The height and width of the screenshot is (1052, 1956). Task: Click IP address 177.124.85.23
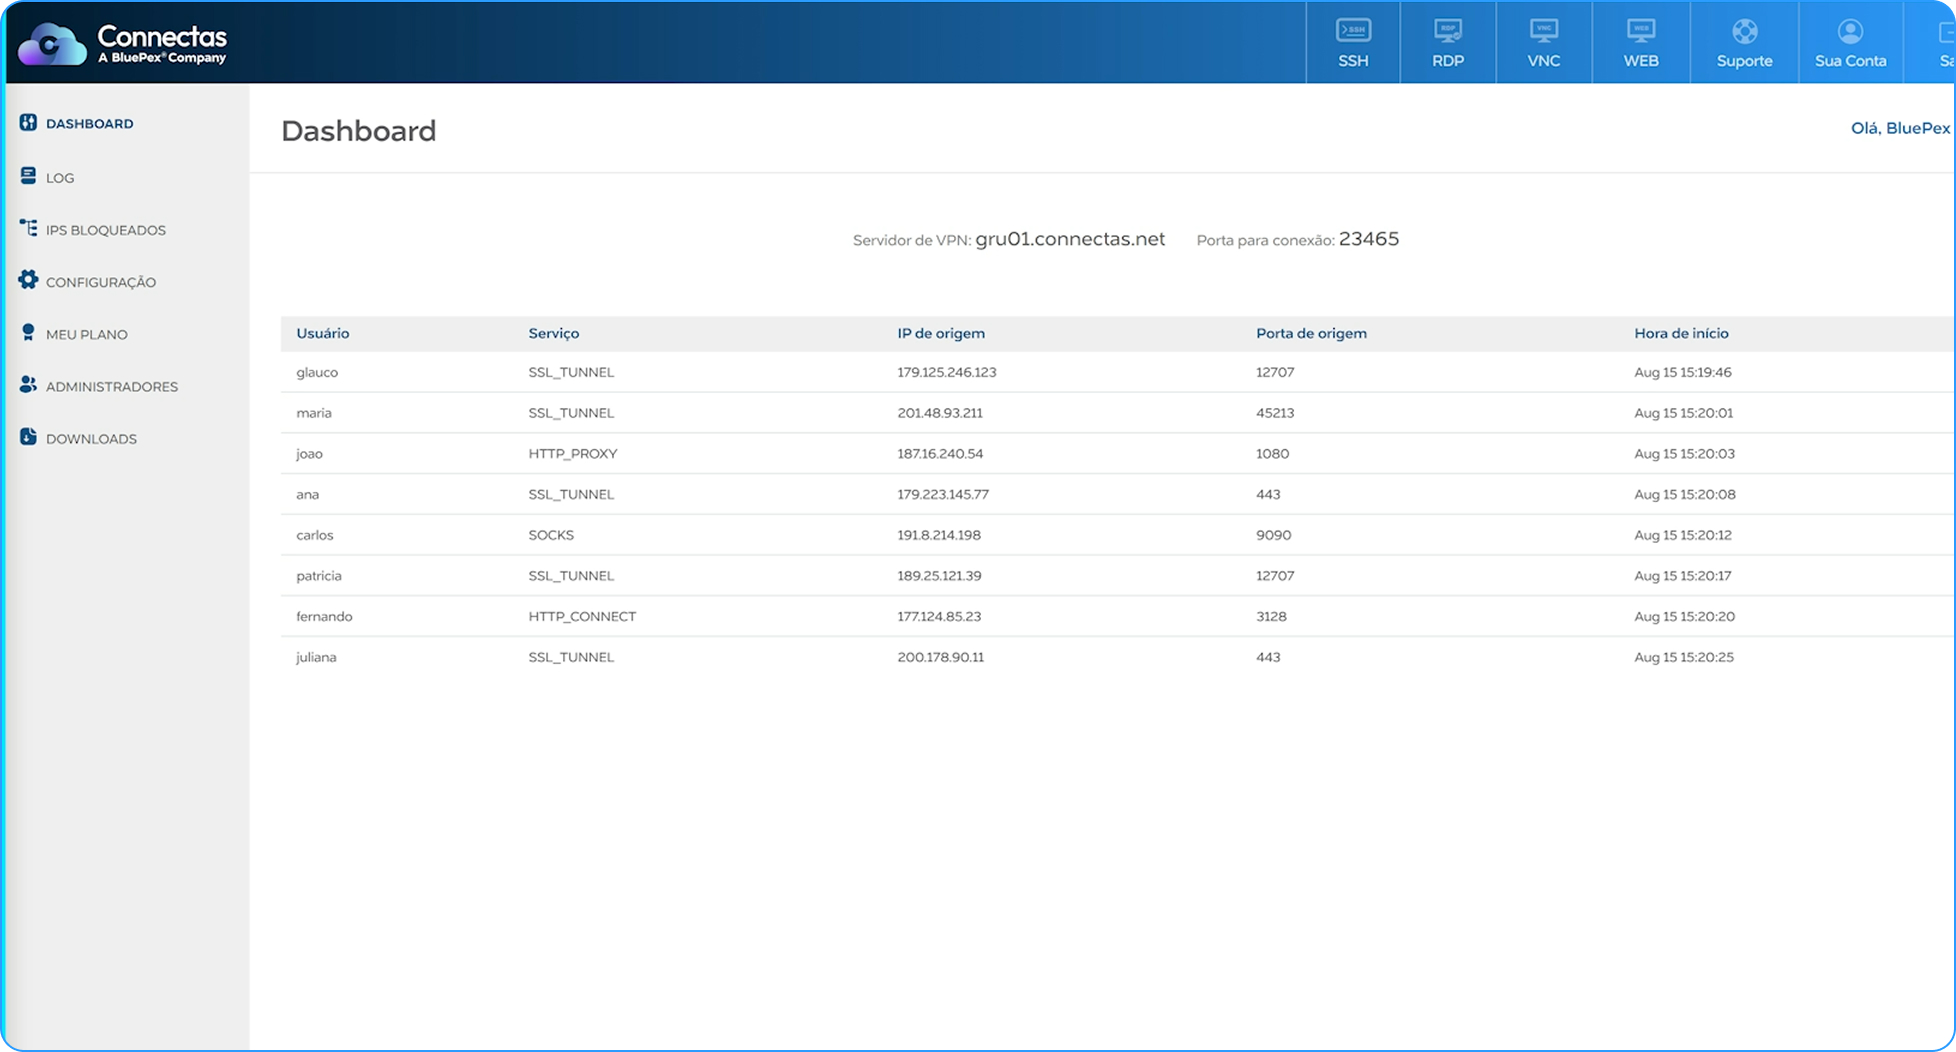pos(939,616)
